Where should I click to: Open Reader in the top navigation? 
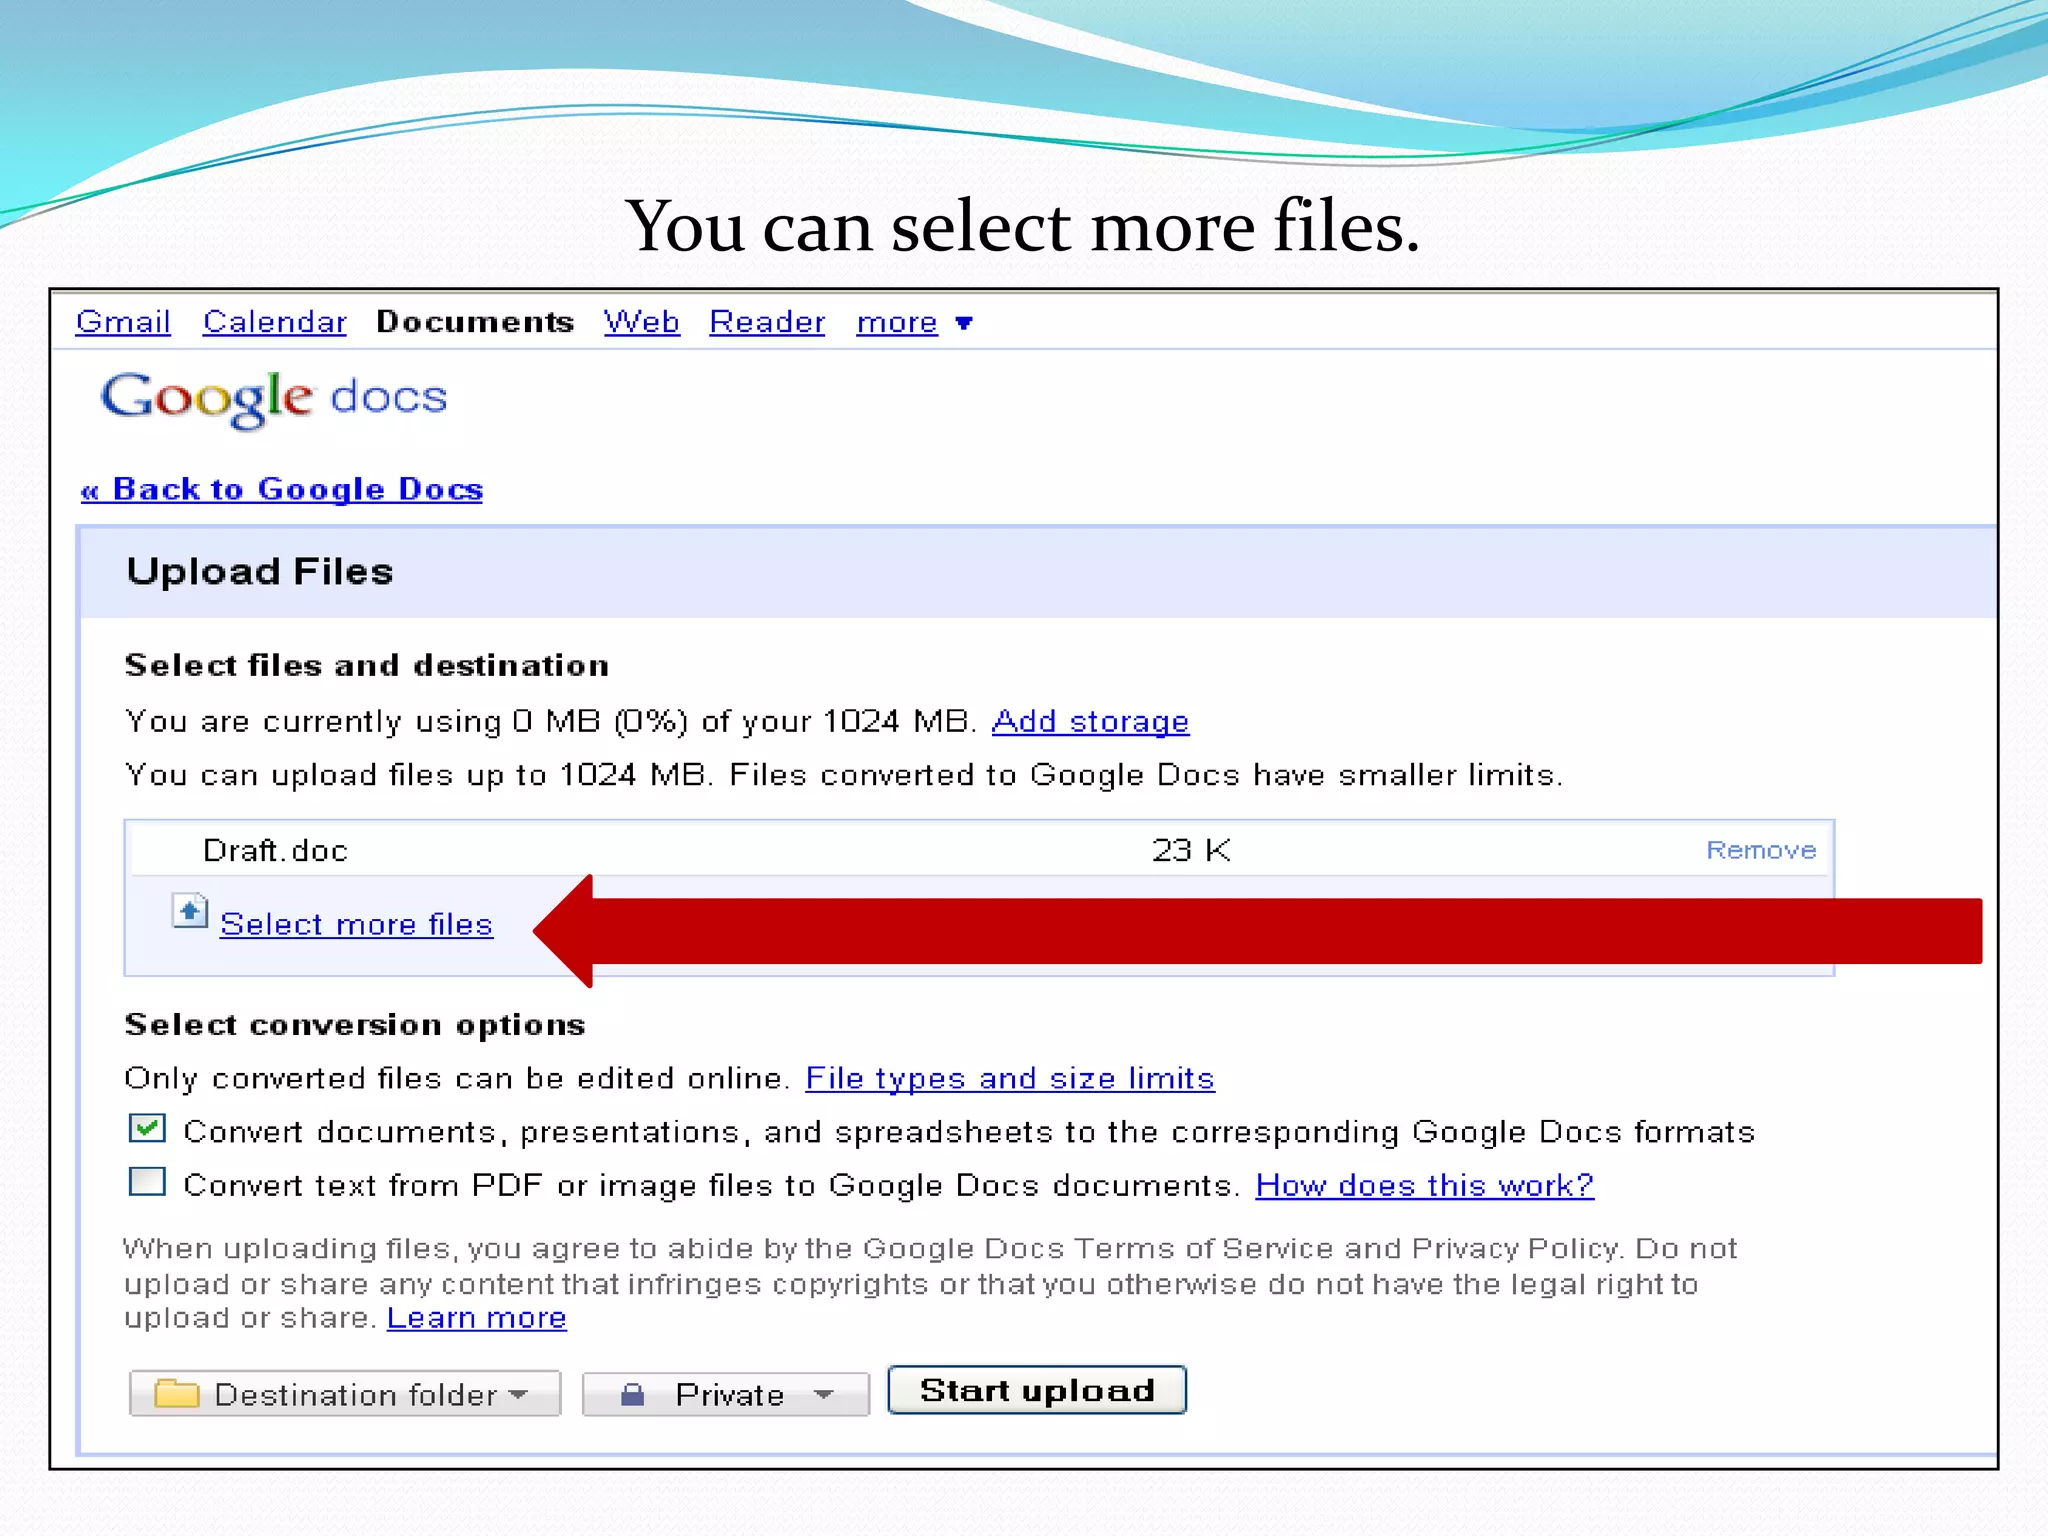(767, 322)
